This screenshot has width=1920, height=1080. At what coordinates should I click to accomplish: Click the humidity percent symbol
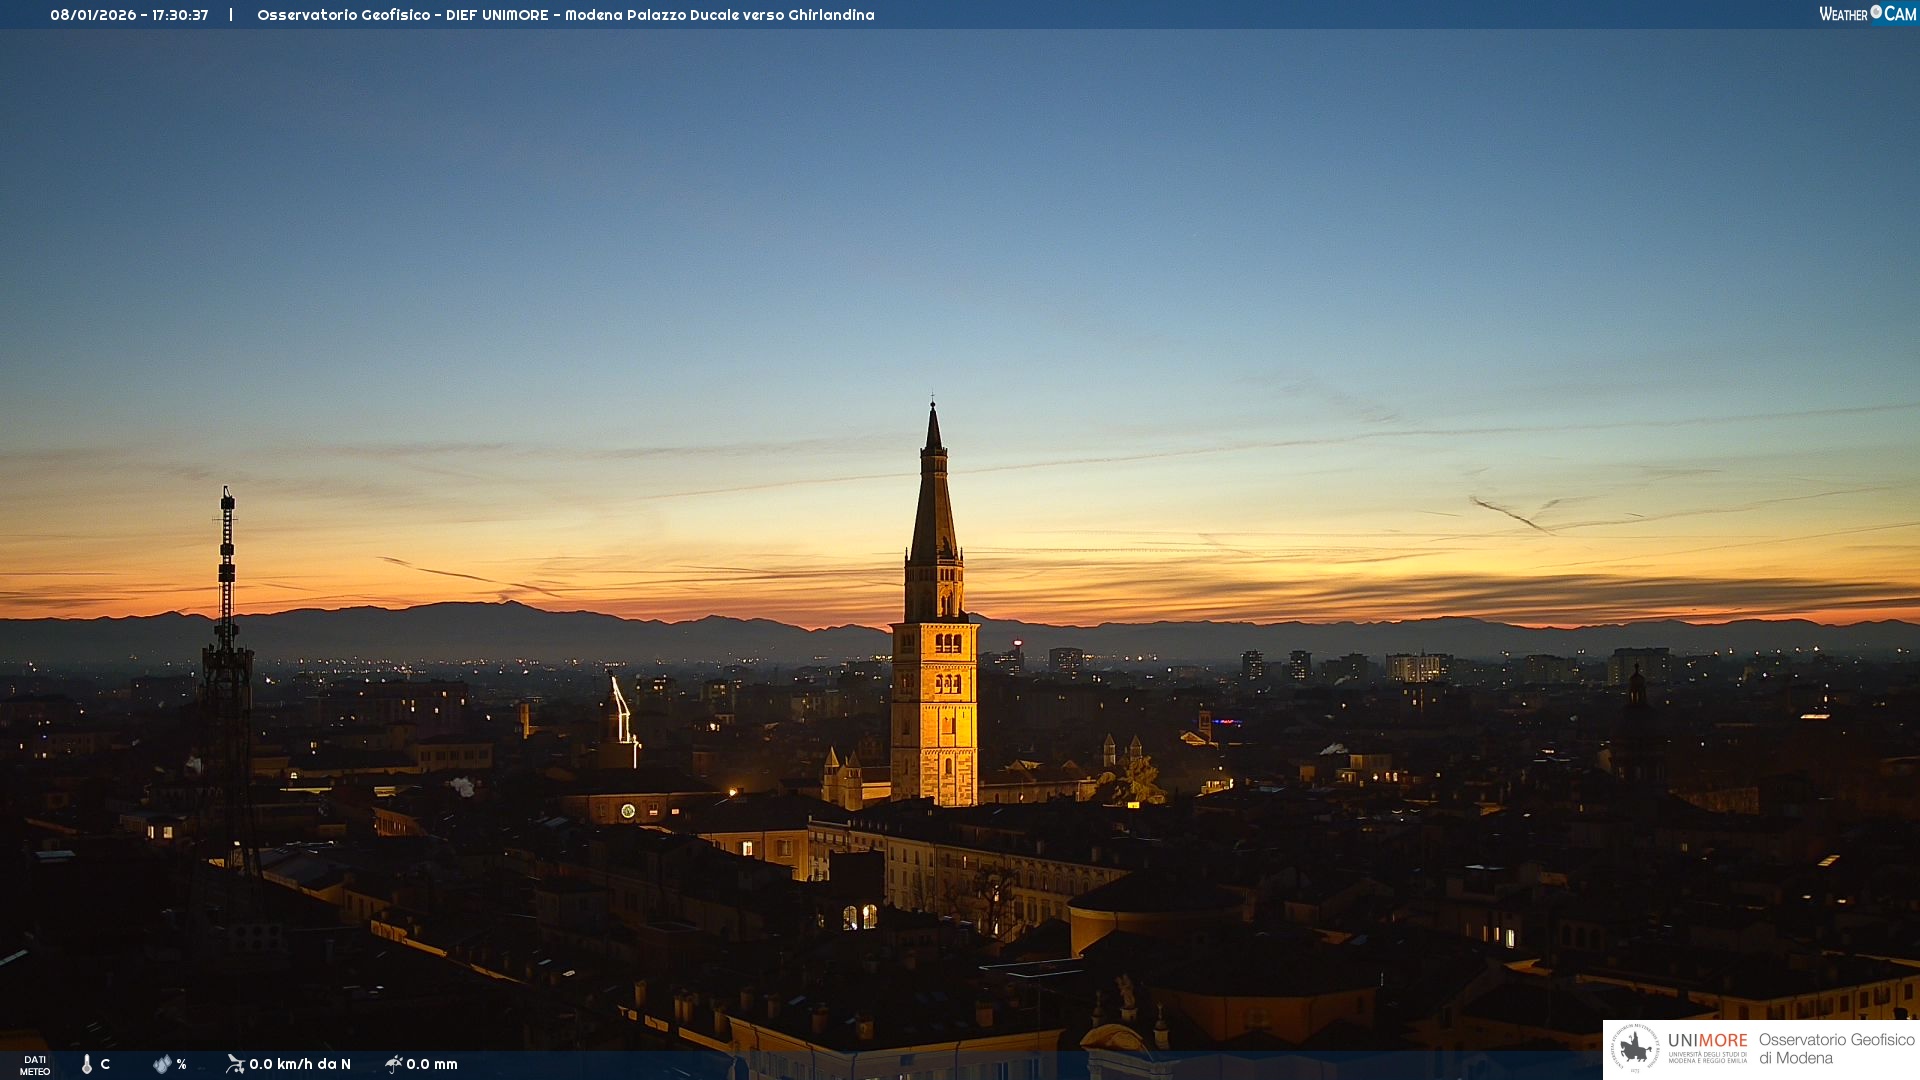(x=181, y=1064)
